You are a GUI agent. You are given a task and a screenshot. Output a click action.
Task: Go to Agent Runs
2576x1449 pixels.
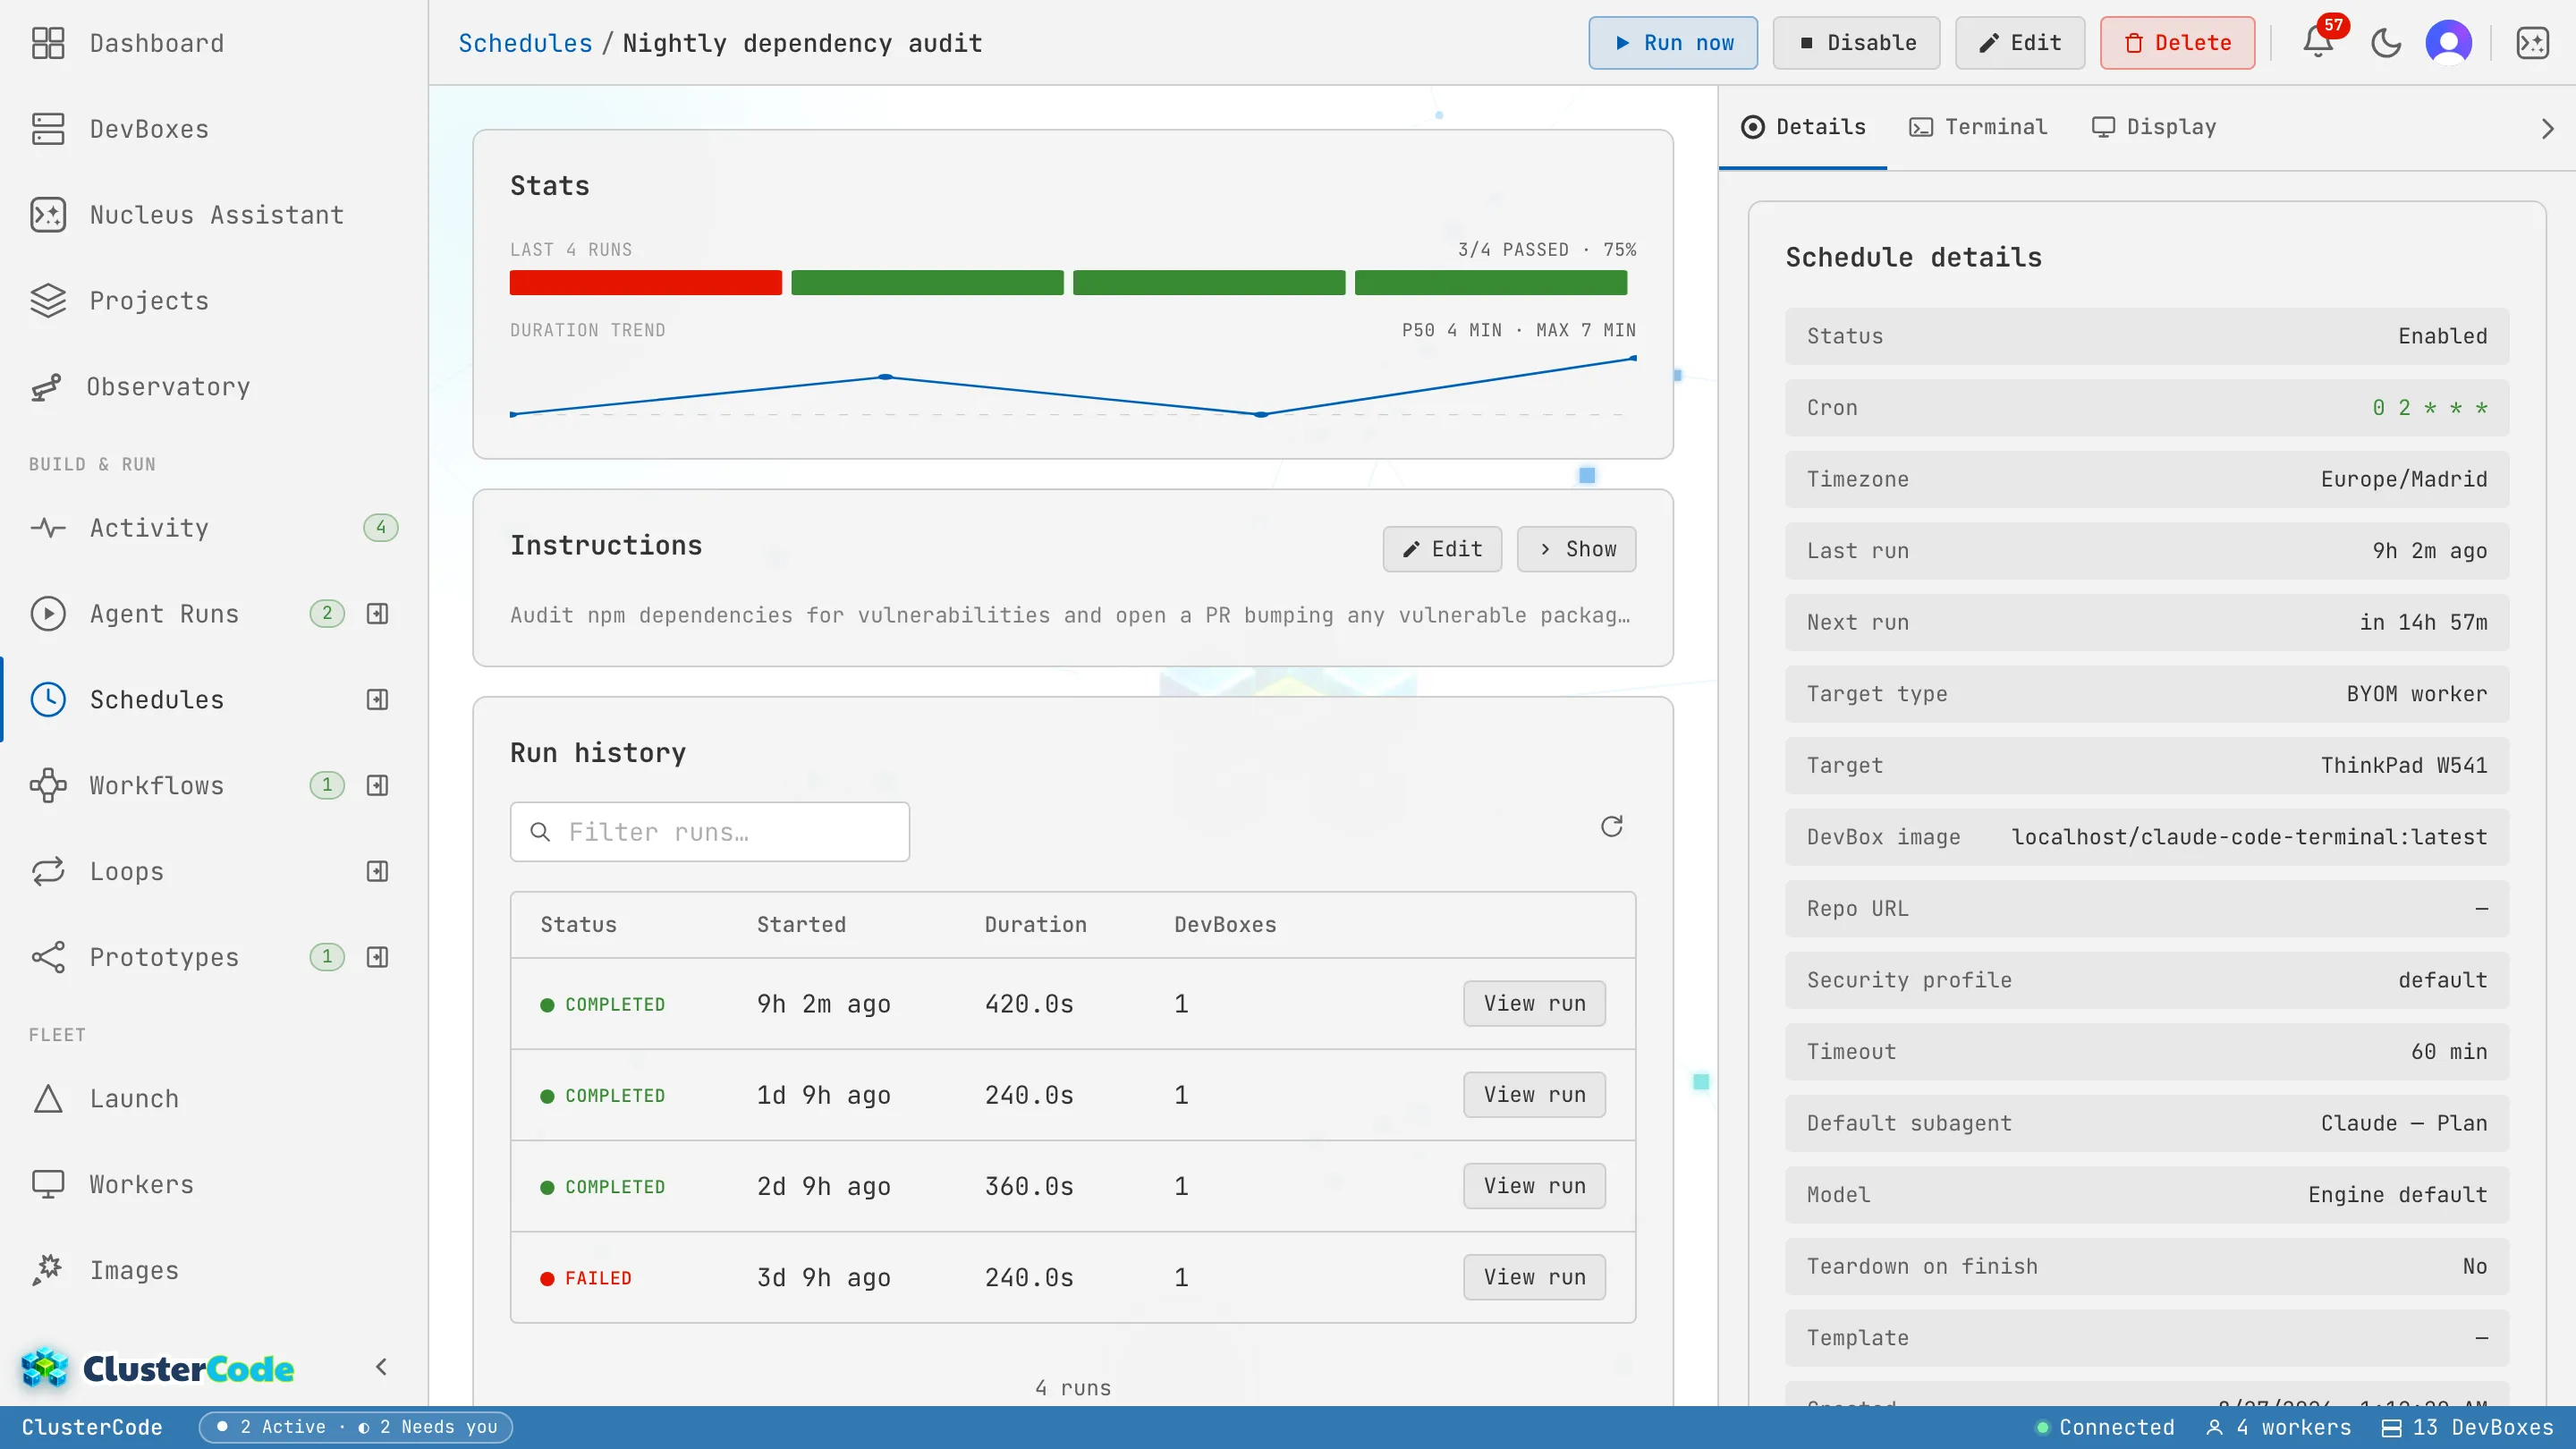(x=164, y=613)
